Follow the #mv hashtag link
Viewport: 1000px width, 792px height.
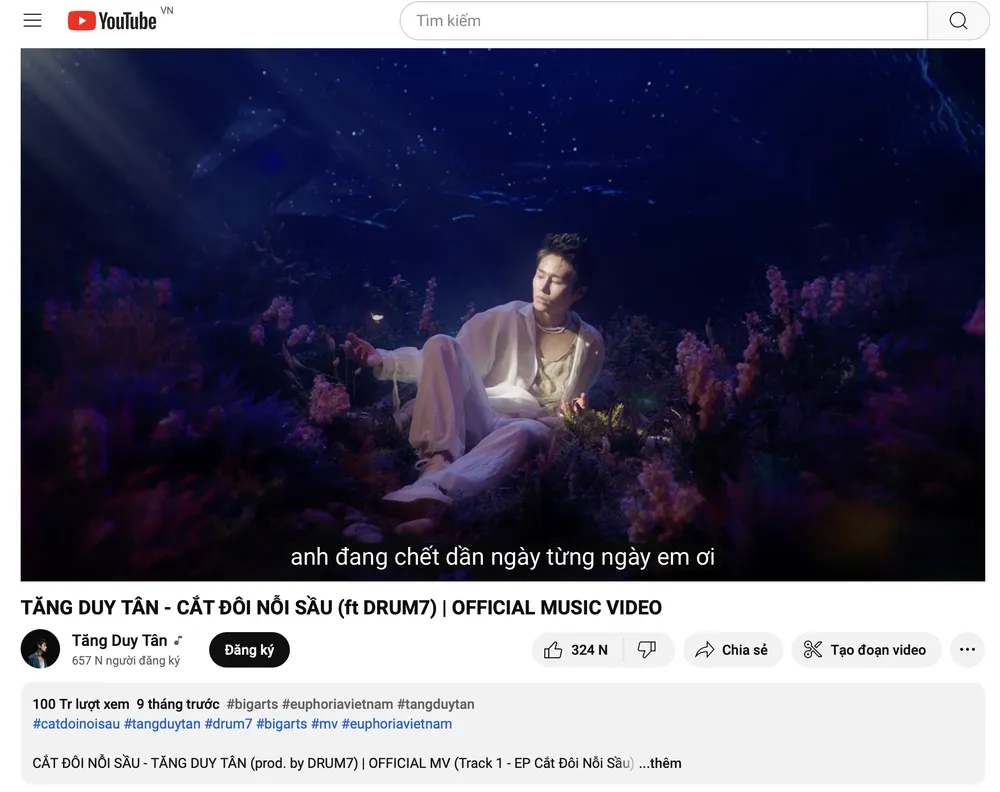coord(324,724)
